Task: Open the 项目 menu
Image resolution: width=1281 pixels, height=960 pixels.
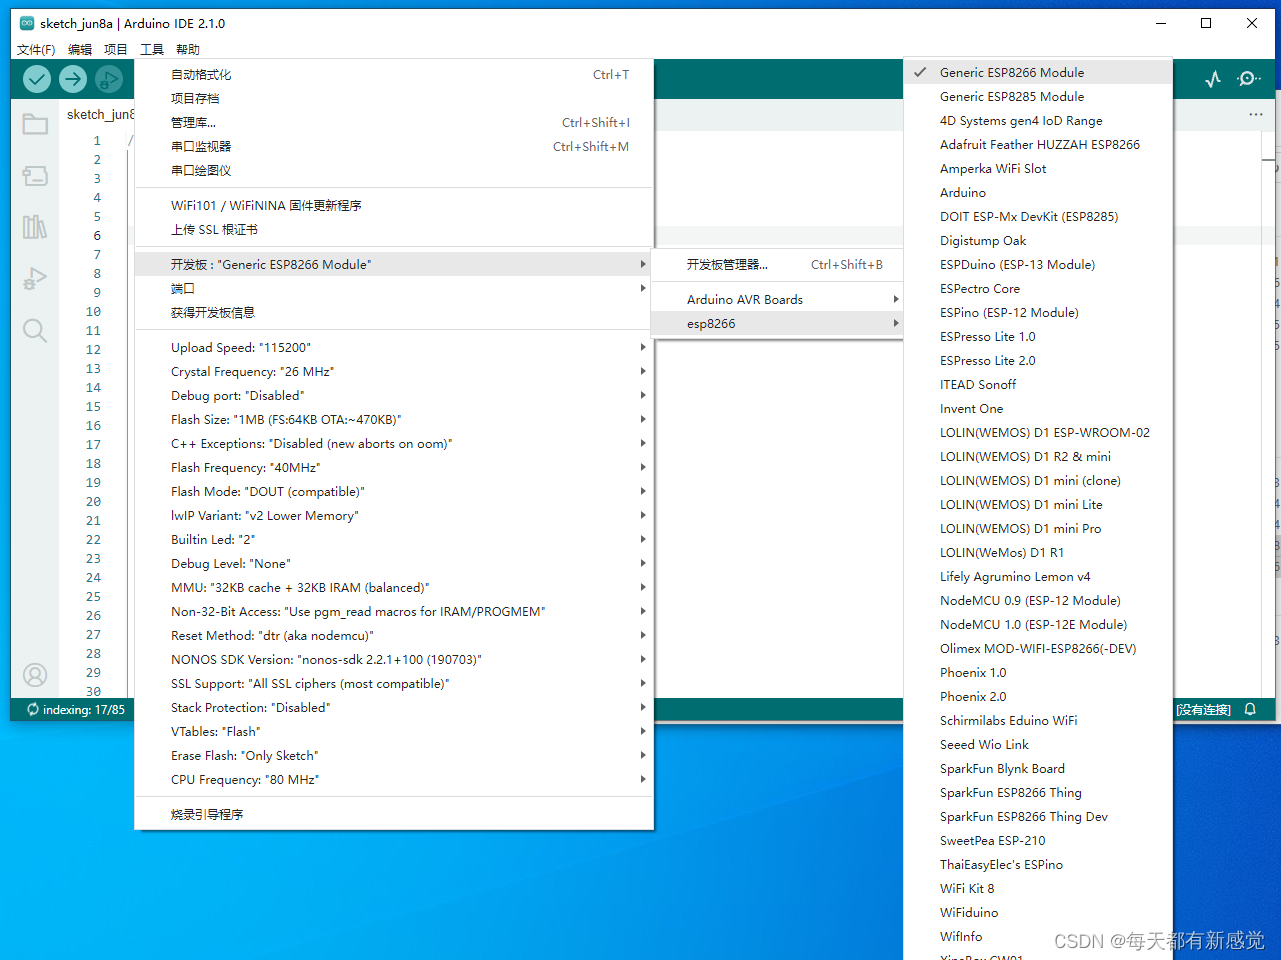Action: click(x=116, y=49)
